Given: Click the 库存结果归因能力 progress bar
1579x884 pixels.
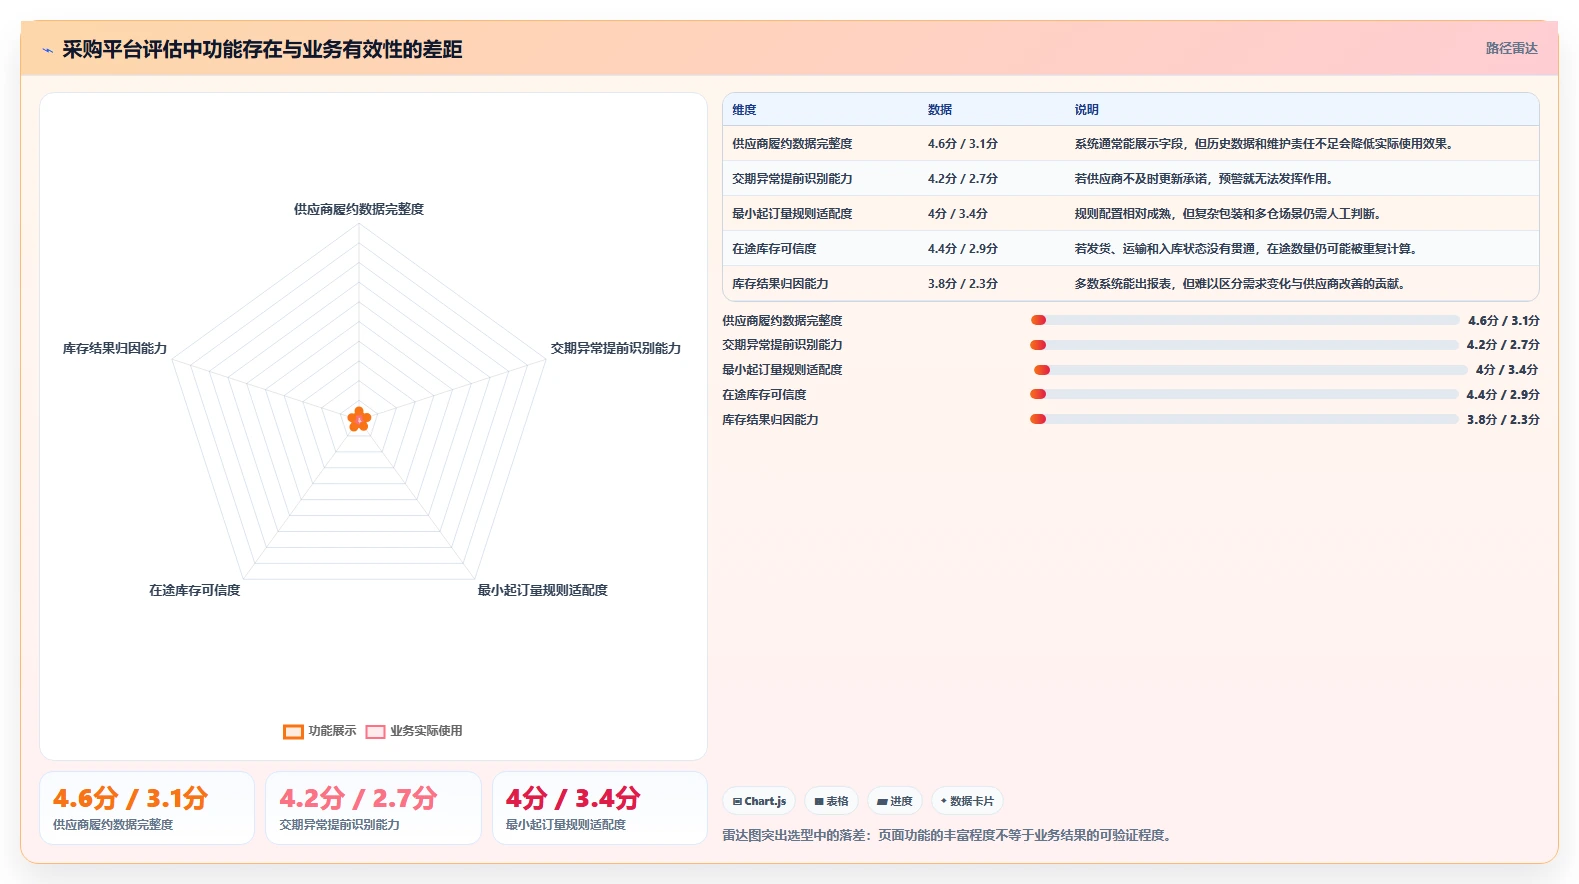Looking at the screenshot, I should [x=1244, y=419].
